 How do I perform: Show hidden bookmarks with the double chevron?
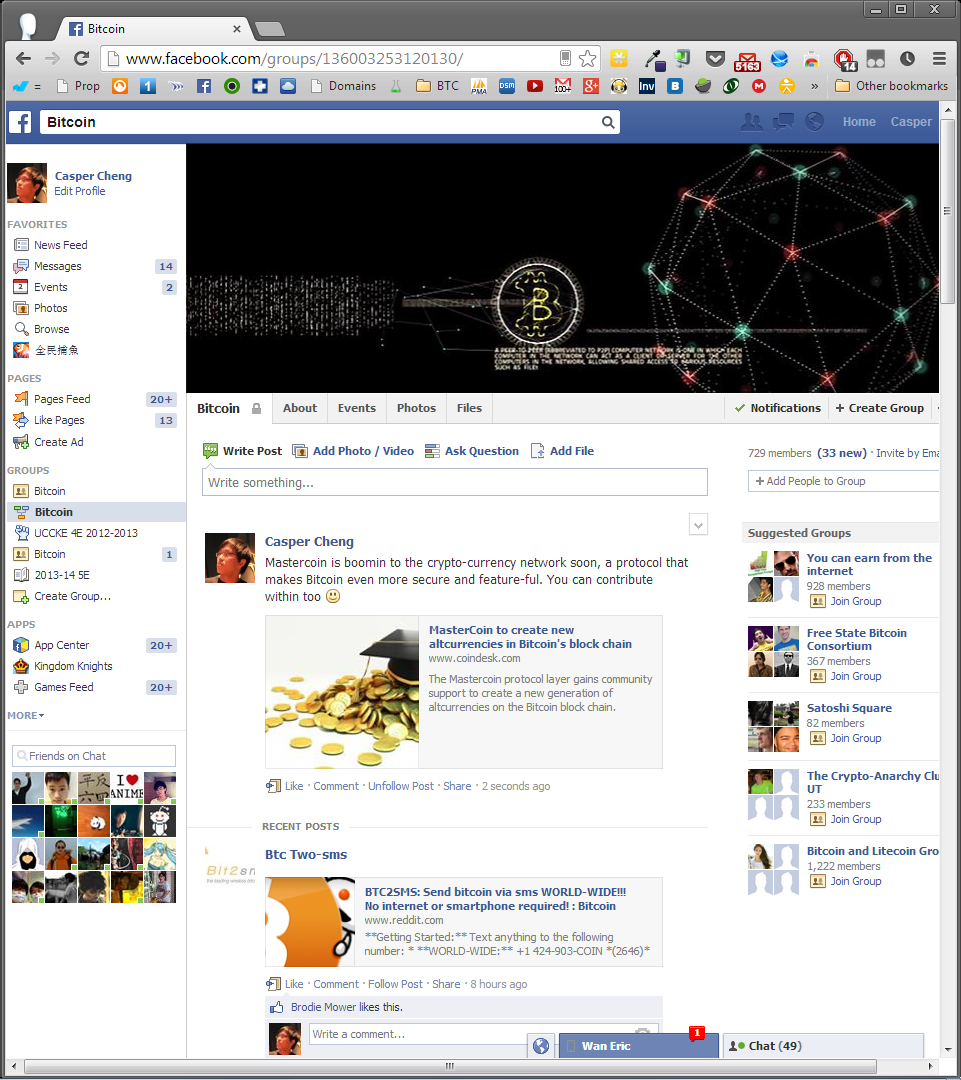(814, 86)
